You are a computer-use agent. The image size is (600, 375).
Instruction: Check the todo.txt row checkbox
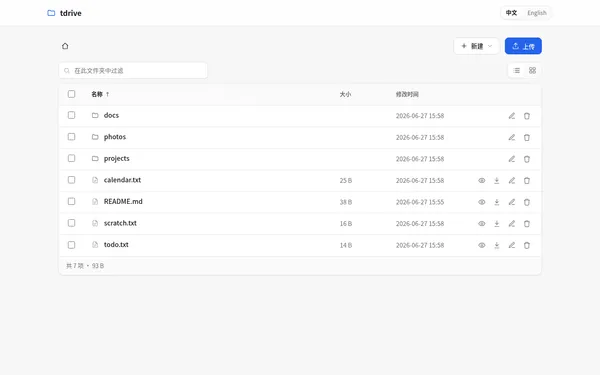(x=72, y=245)
